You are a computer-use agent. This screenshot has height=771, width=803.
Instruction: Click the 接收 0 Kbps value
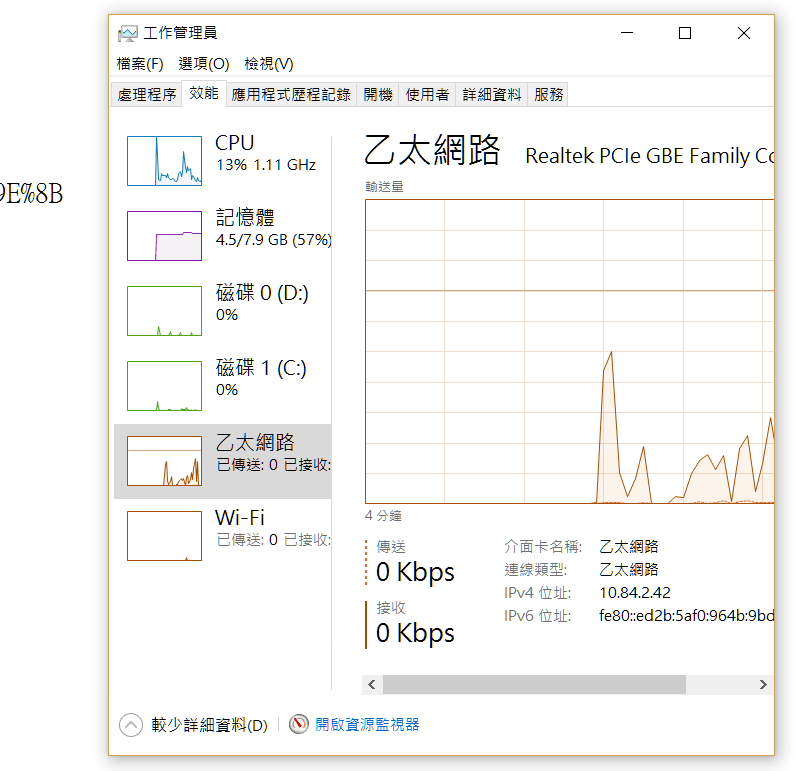415,633
